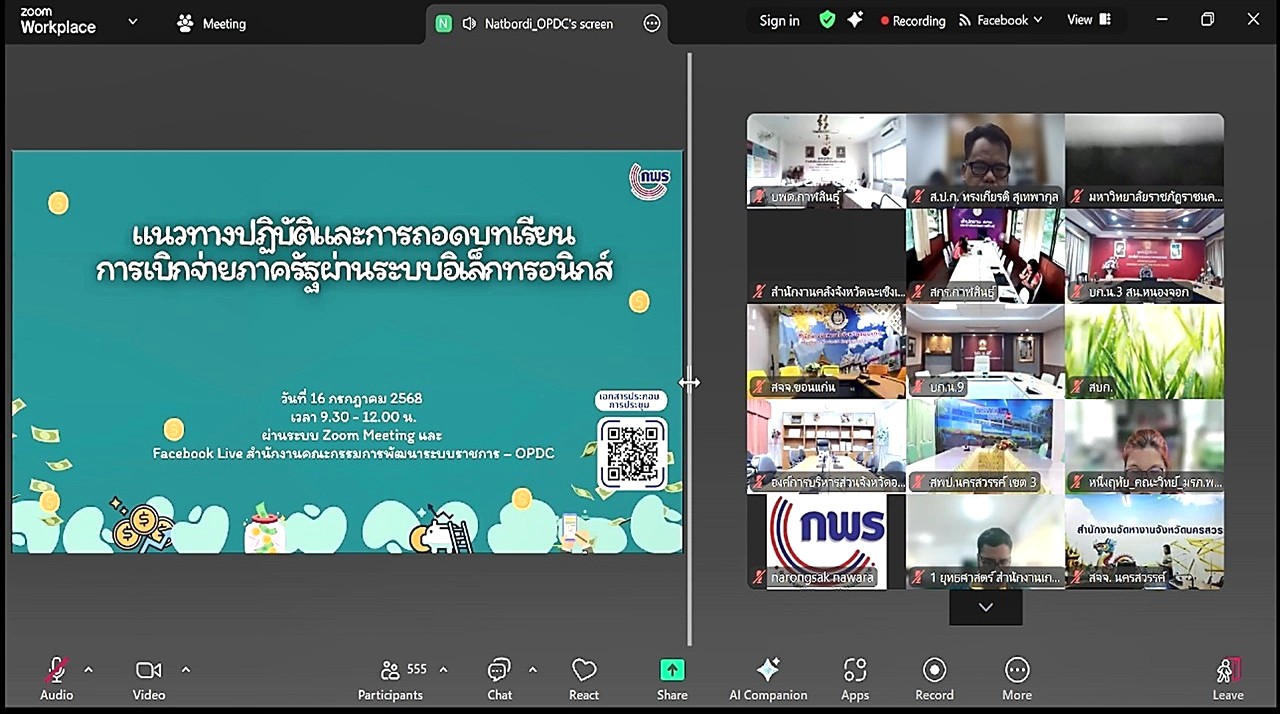1280x714 pixels.
Task: Expand the video options arrow
Action: point(185,669)
